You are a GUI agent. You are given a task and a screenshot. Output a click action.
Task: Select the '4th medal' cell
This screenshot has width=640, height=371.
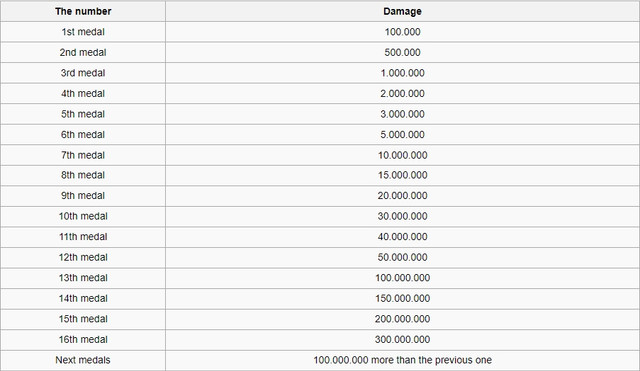click(83, 93)
